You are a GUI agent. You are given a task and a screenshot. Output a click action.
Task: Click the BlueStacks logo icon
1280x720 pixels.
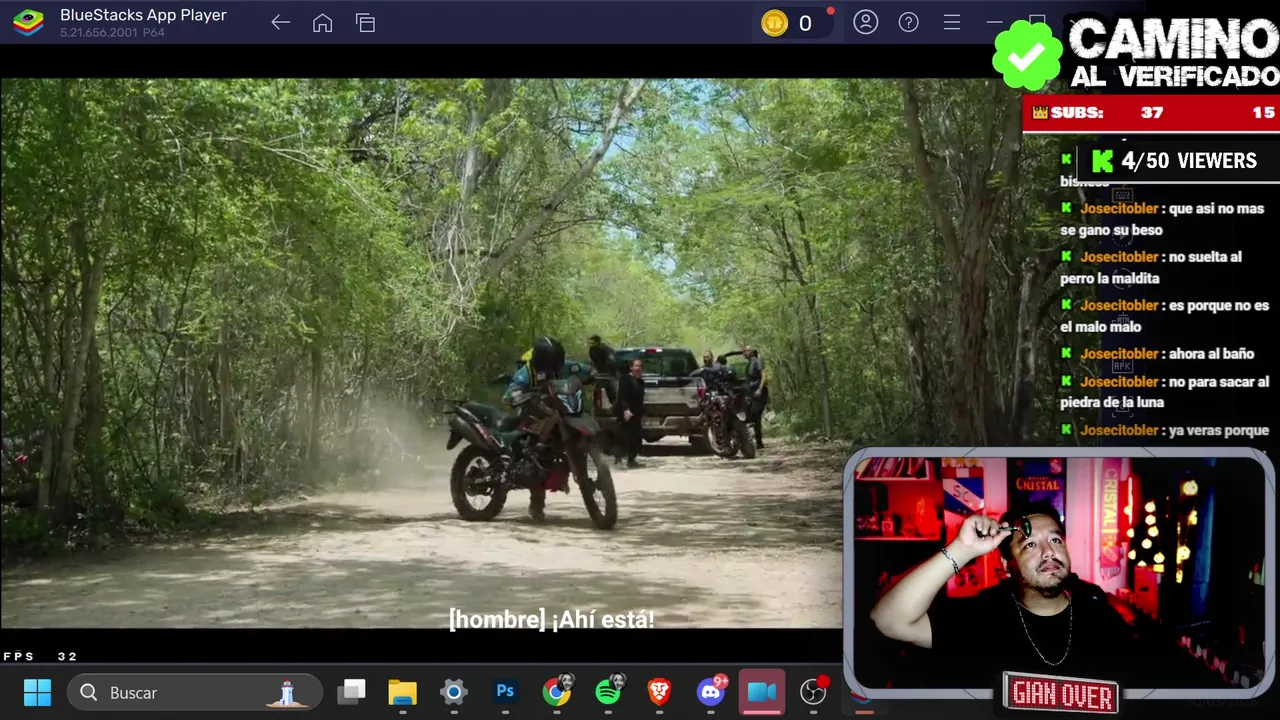[28, 22]
